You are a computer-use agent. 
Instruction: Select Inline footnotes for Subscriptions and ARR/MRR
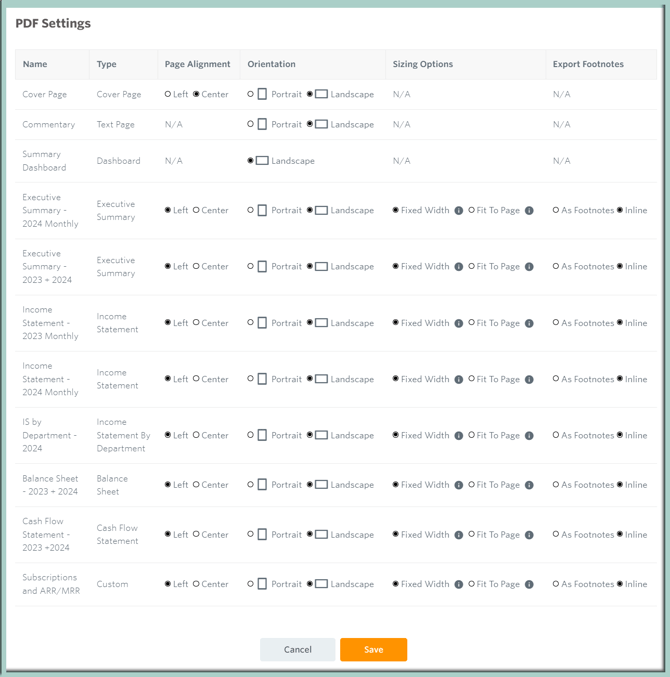coord(620,584)
